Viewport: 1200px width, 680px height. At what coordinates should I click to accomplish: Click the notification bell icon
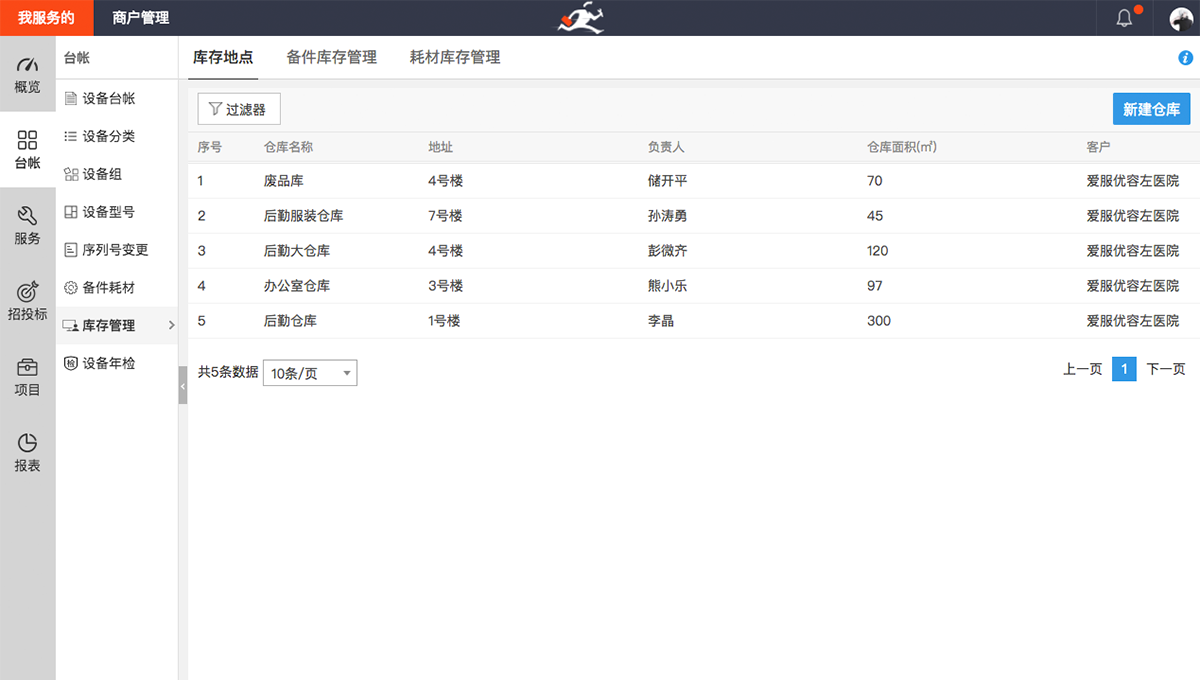1124,18
